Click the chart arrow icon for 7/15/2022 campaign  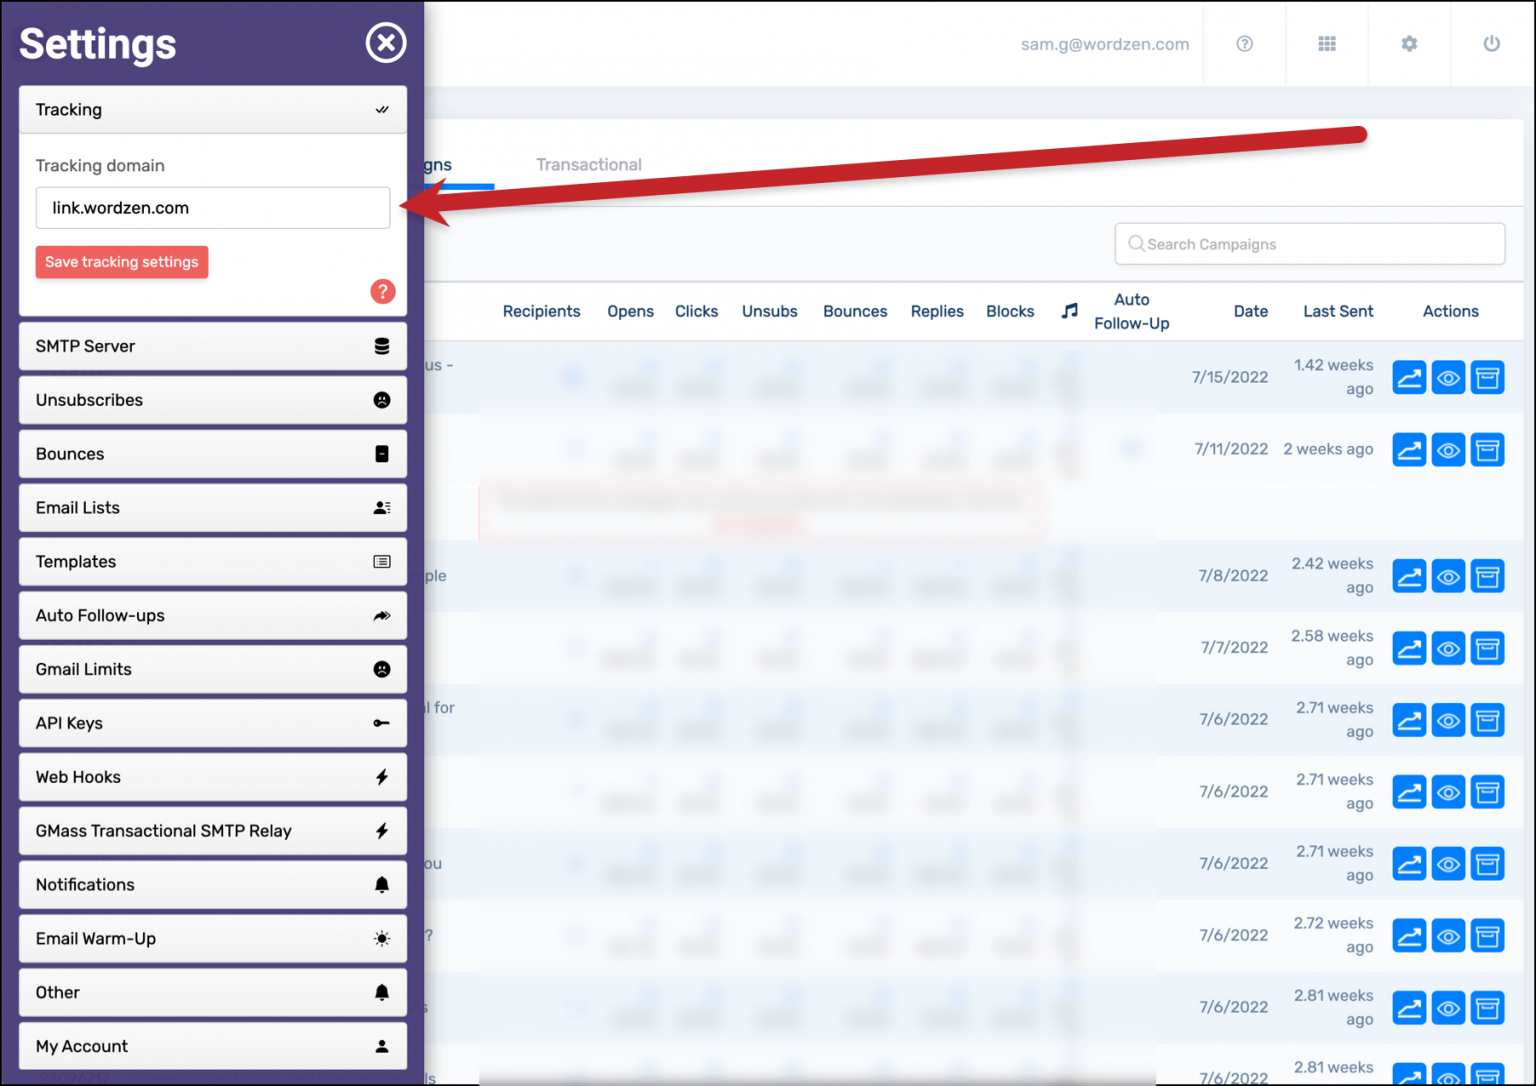pyautogui.click(x=1409, y=377)
